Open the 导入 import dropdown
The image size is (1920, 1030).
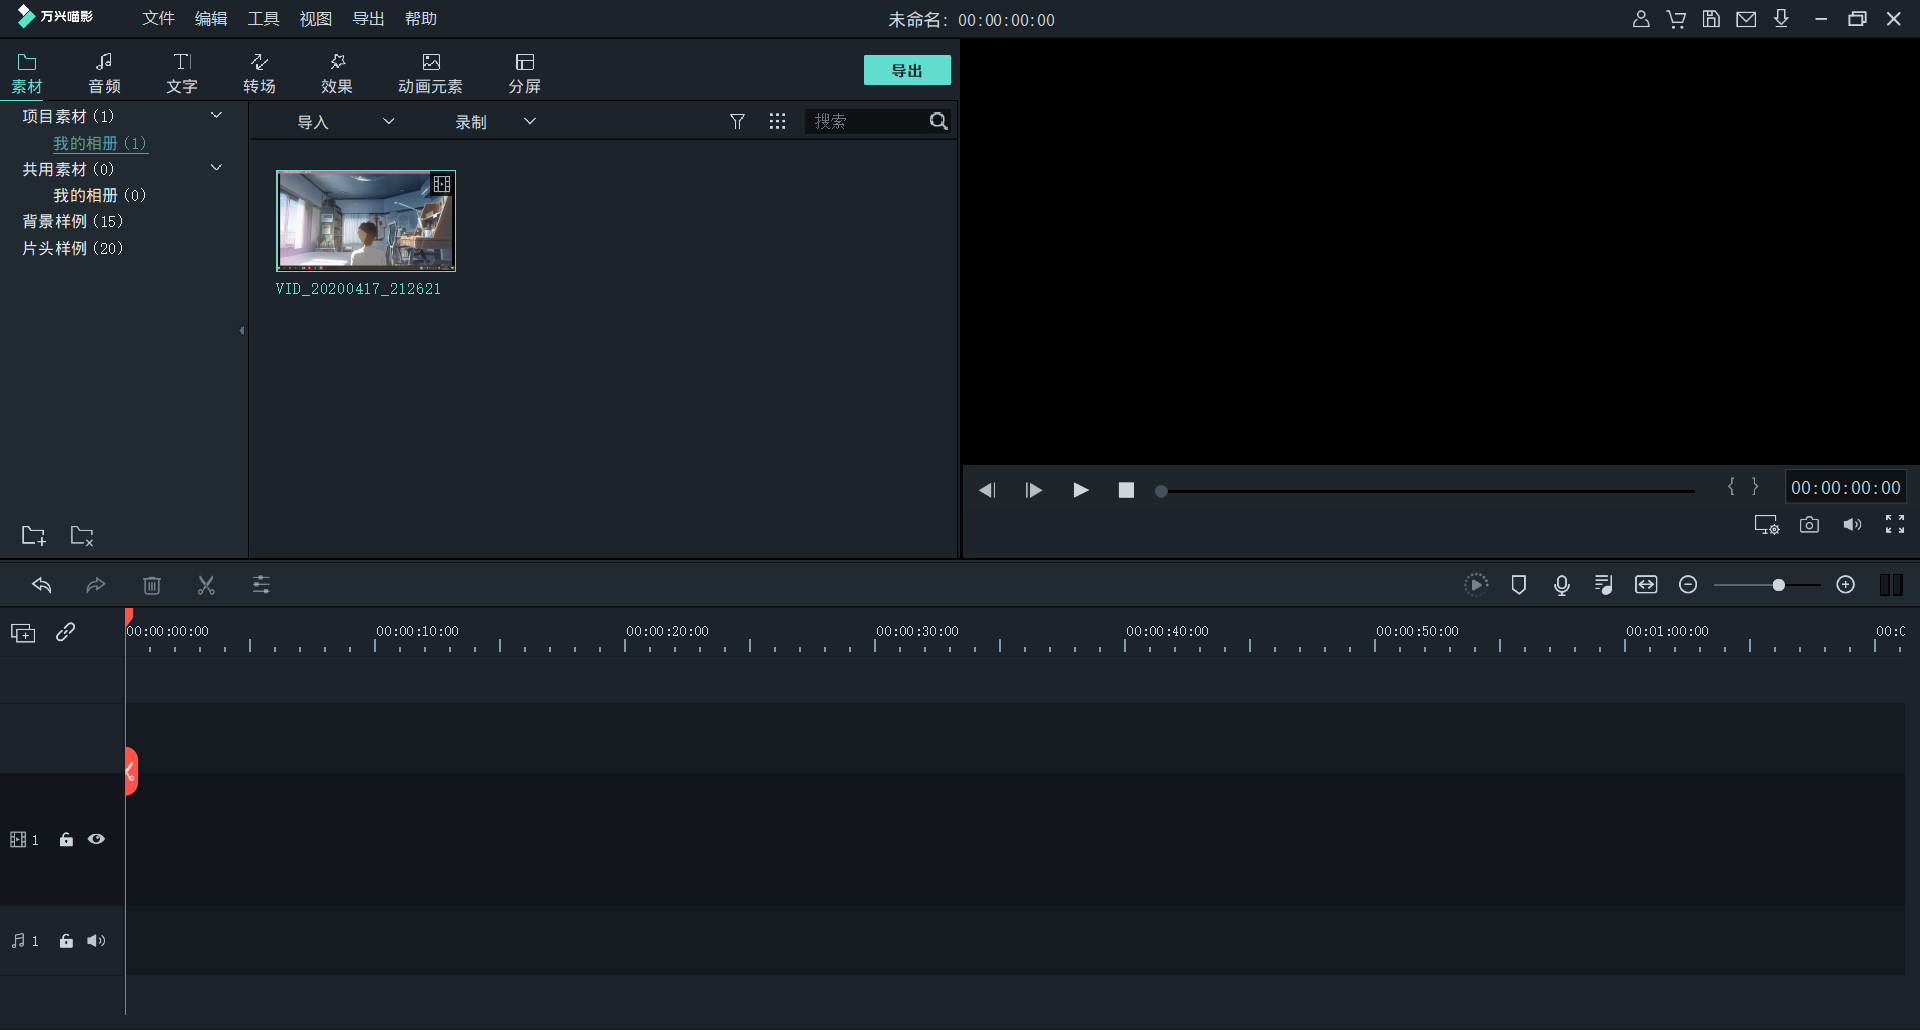pyautogui.click(x=345, y=122)
